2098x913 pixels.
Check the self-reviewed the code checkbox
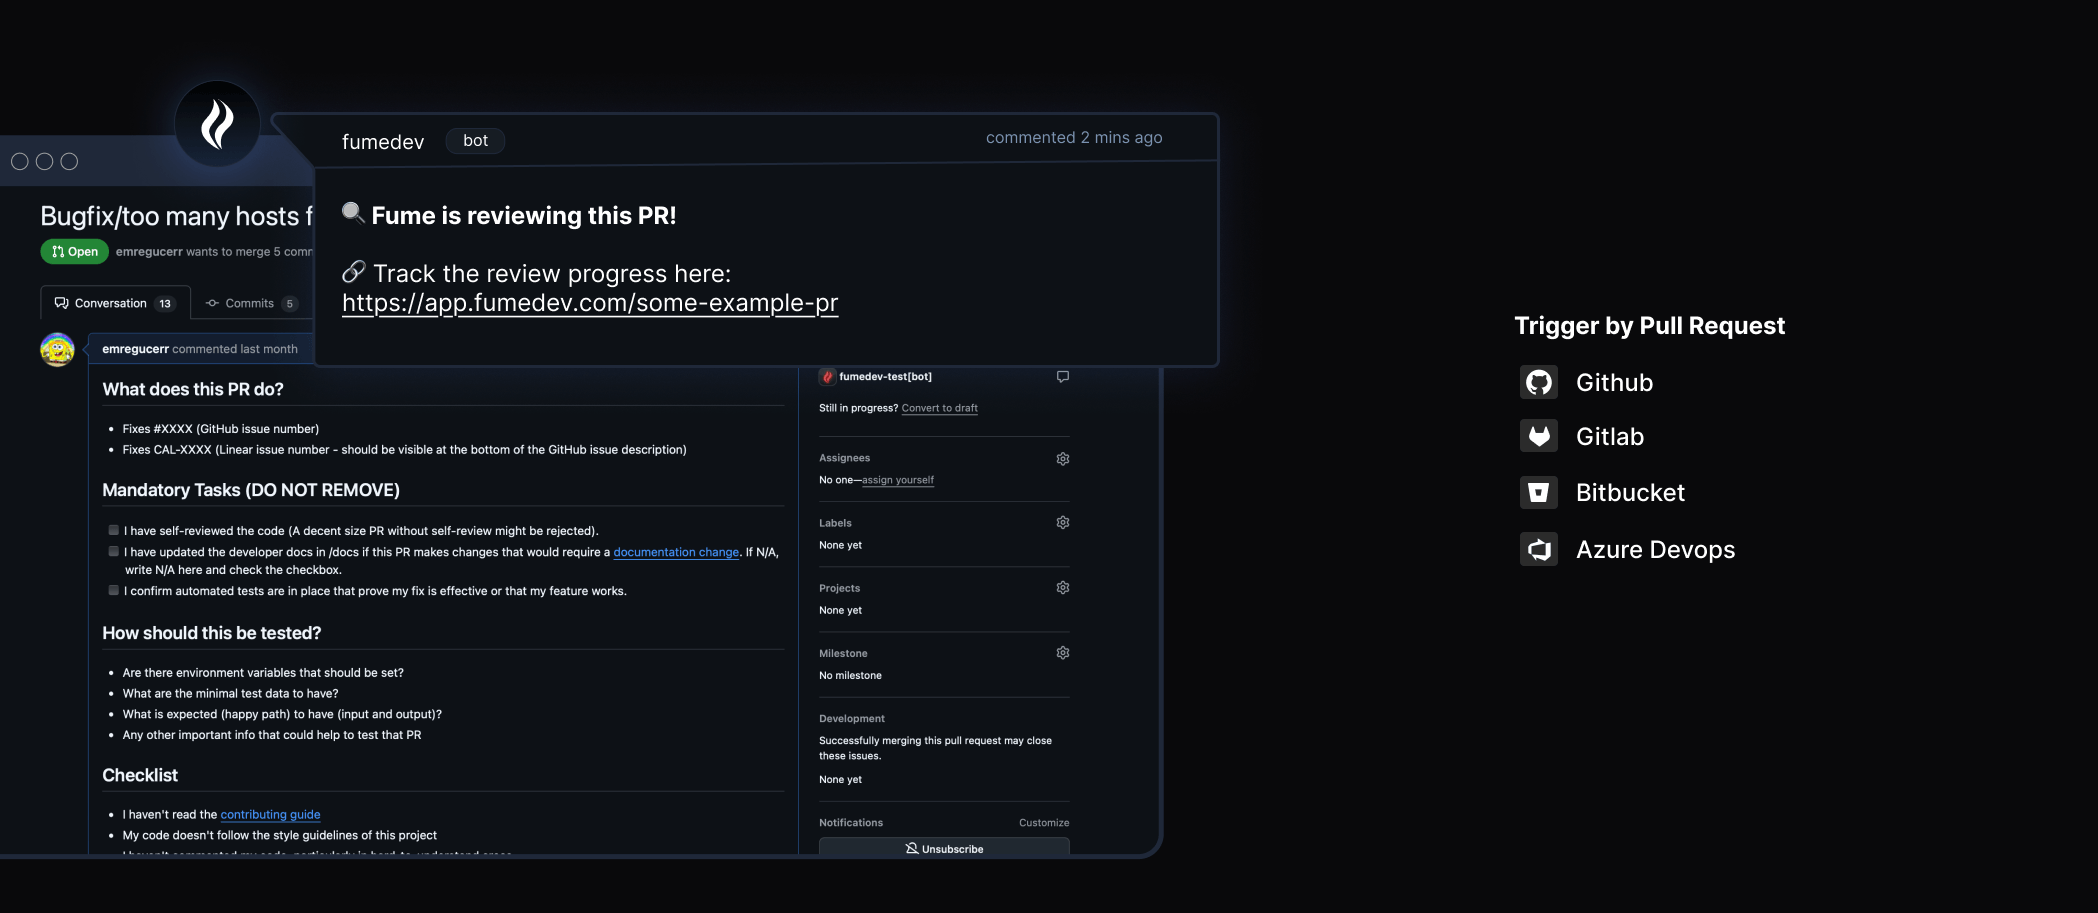(114, 530)
